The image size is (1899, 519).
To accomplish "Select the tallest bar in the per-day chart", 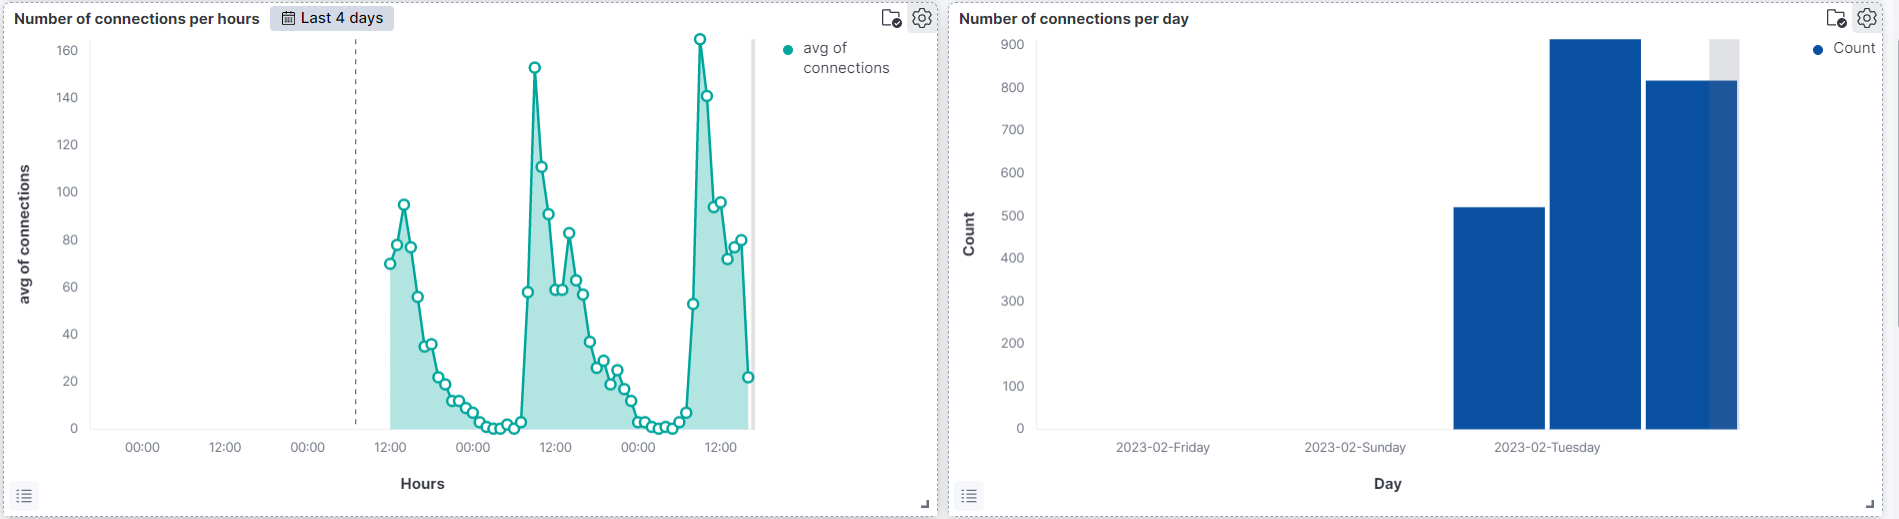I will point(1594,235).
